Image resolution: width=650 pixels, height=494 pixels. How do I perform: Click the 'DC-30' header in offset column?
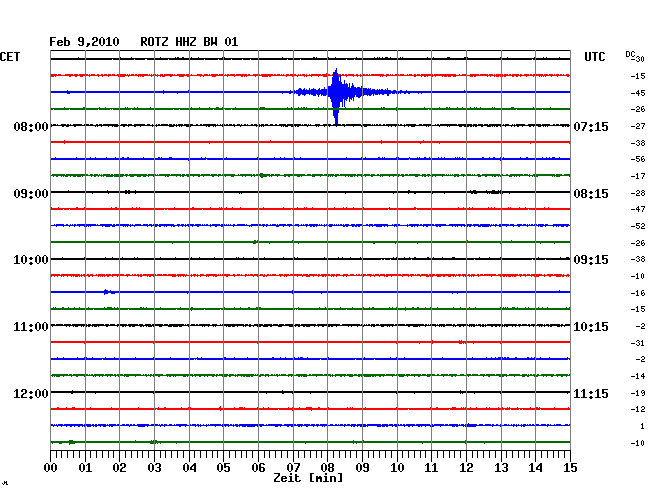(635, 56)
